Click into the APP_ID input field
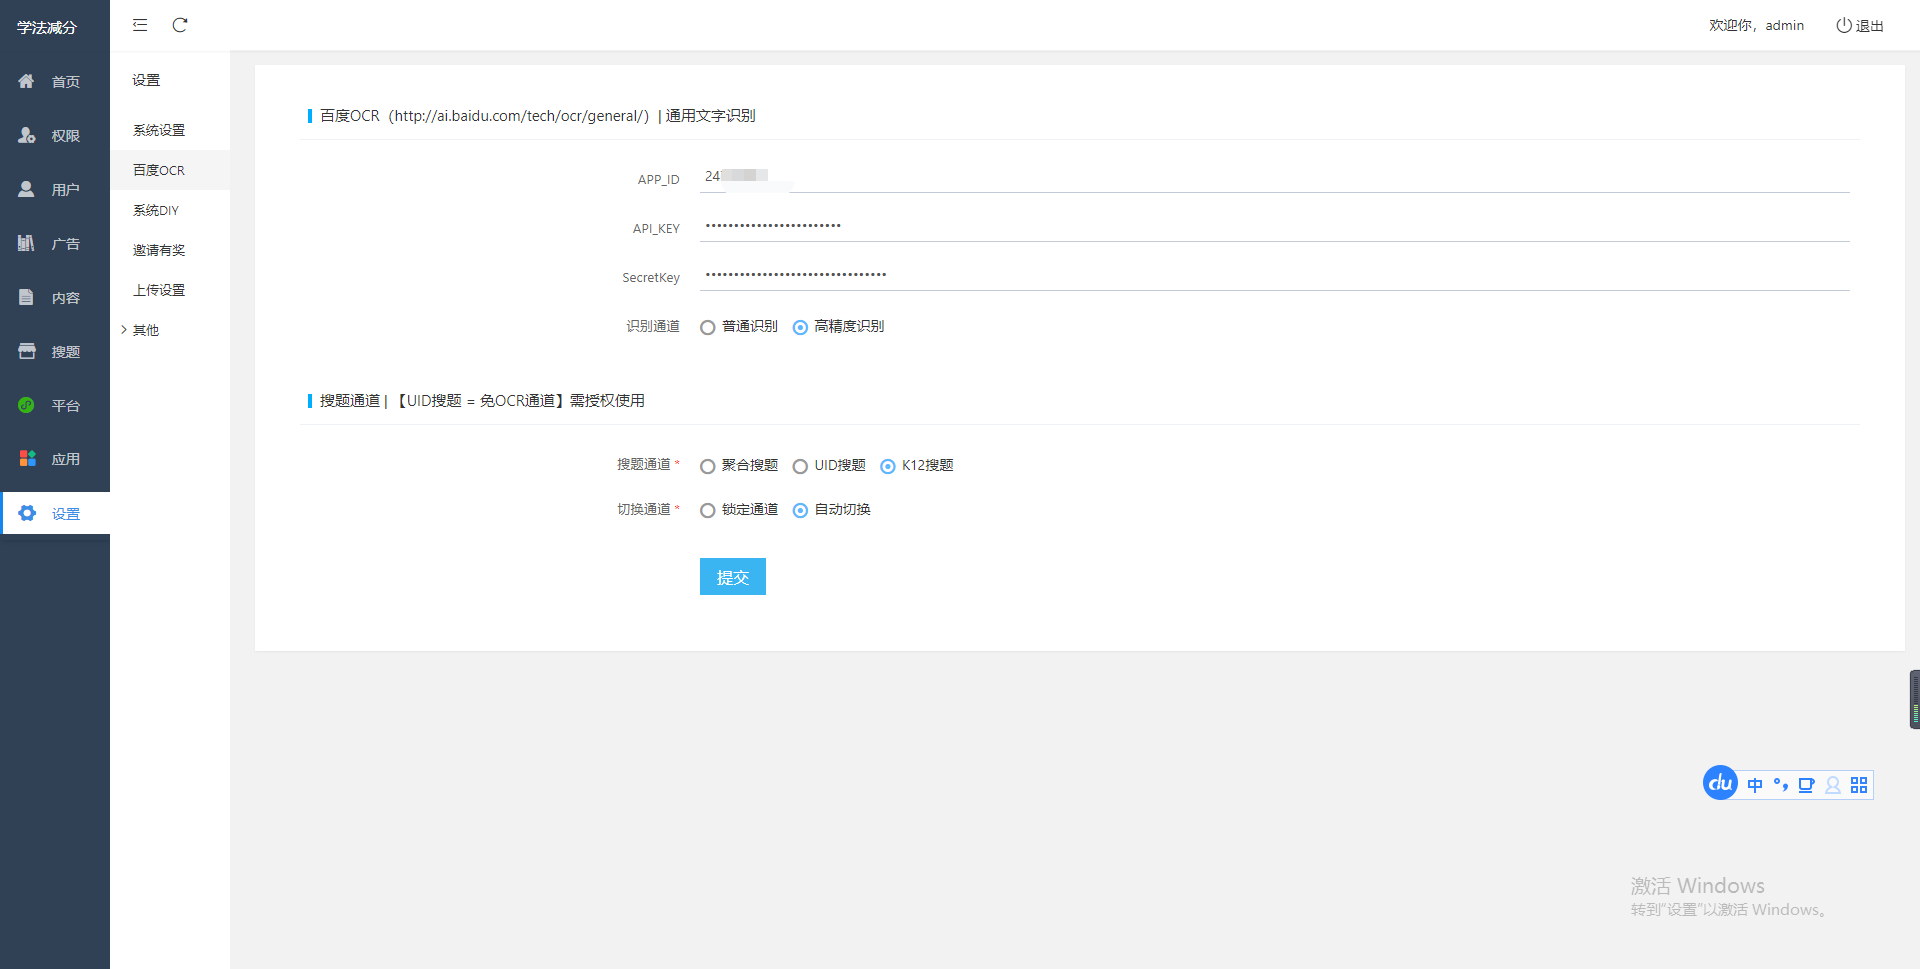This screenshot has width=1920, height=969. [1275, 177]
